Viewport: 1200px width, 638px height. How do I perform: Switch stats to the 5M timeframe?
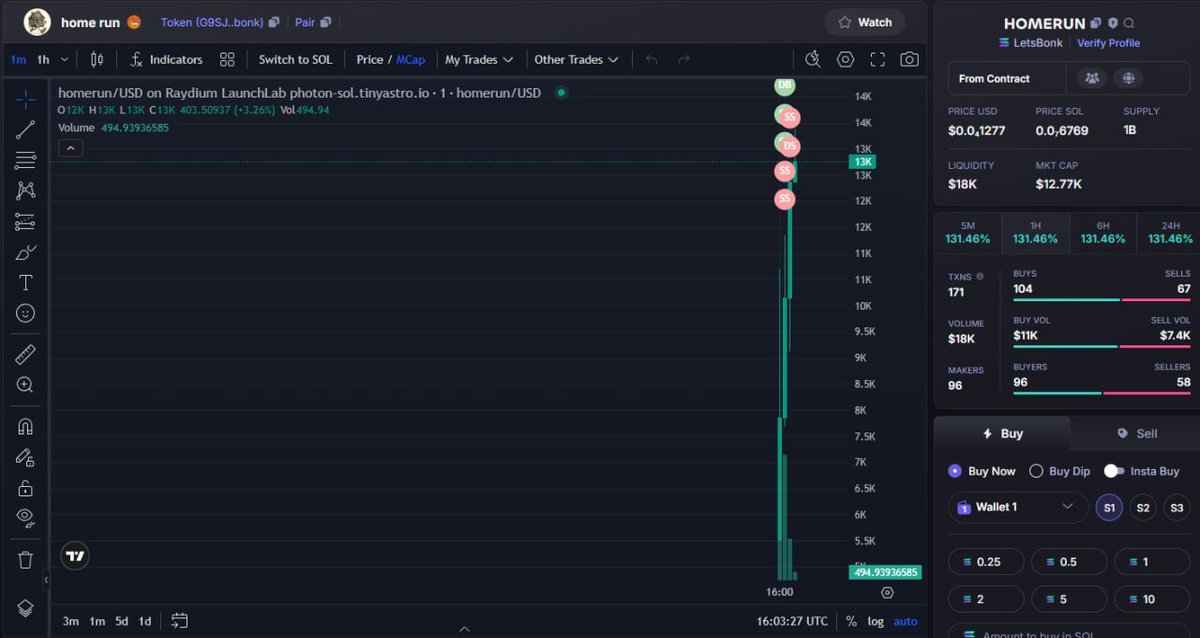tap(967, 232)
